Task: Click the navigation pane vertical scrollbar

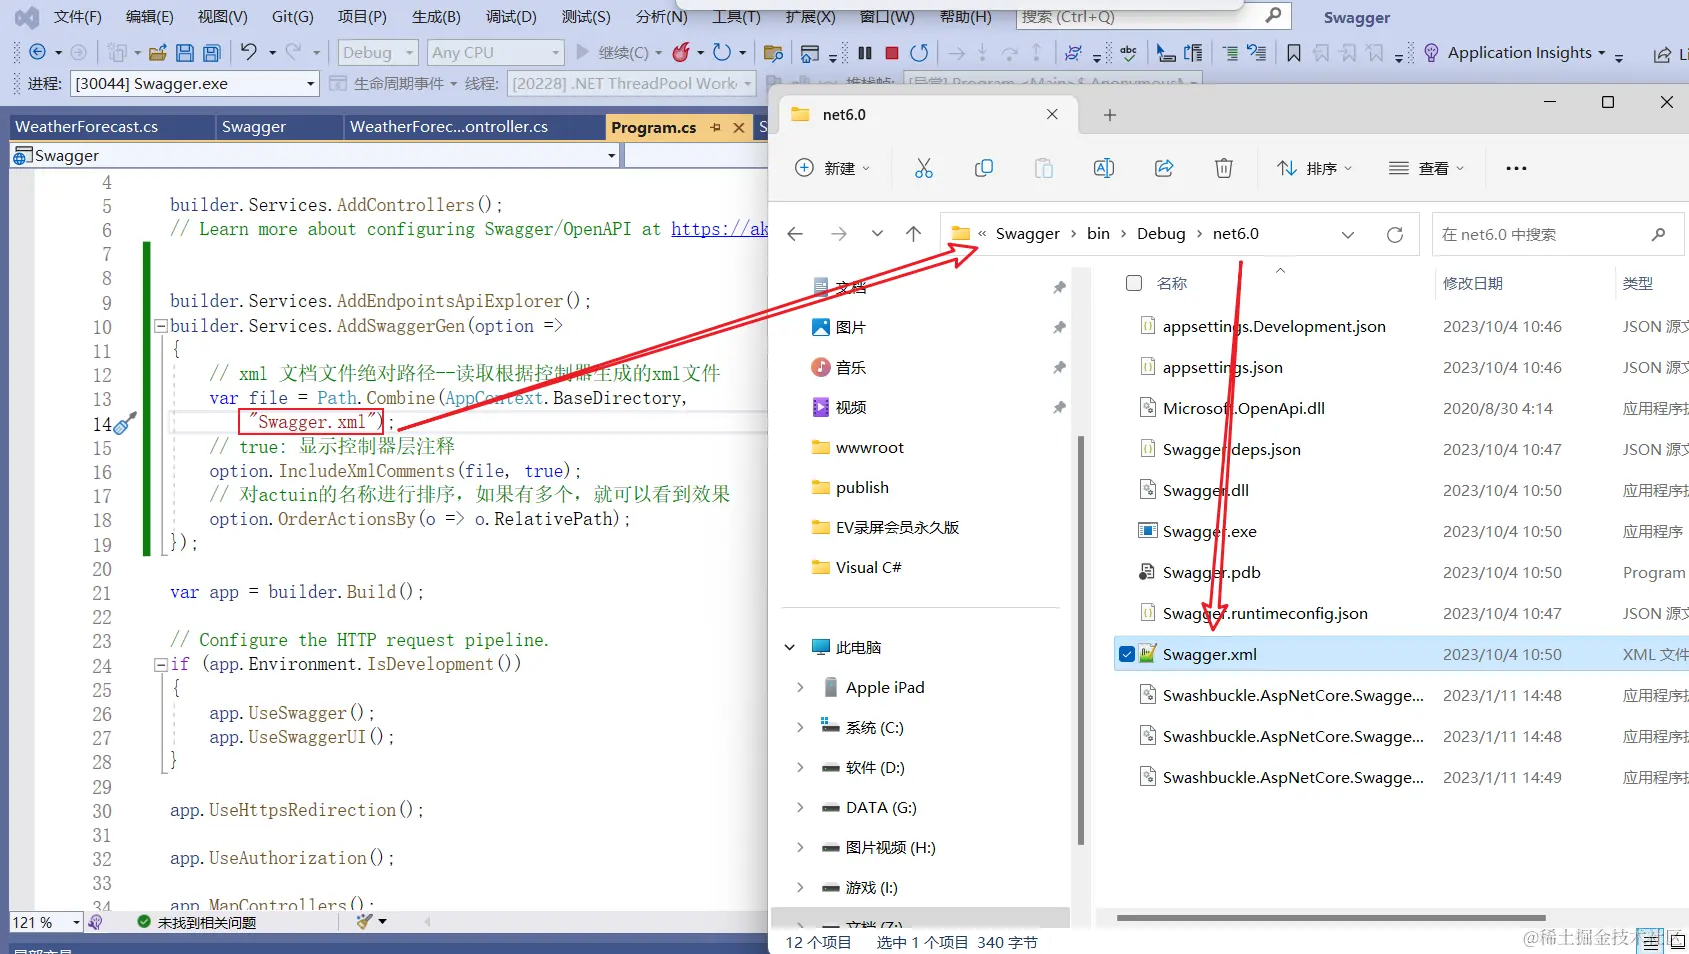Action: pos(1080,640)
